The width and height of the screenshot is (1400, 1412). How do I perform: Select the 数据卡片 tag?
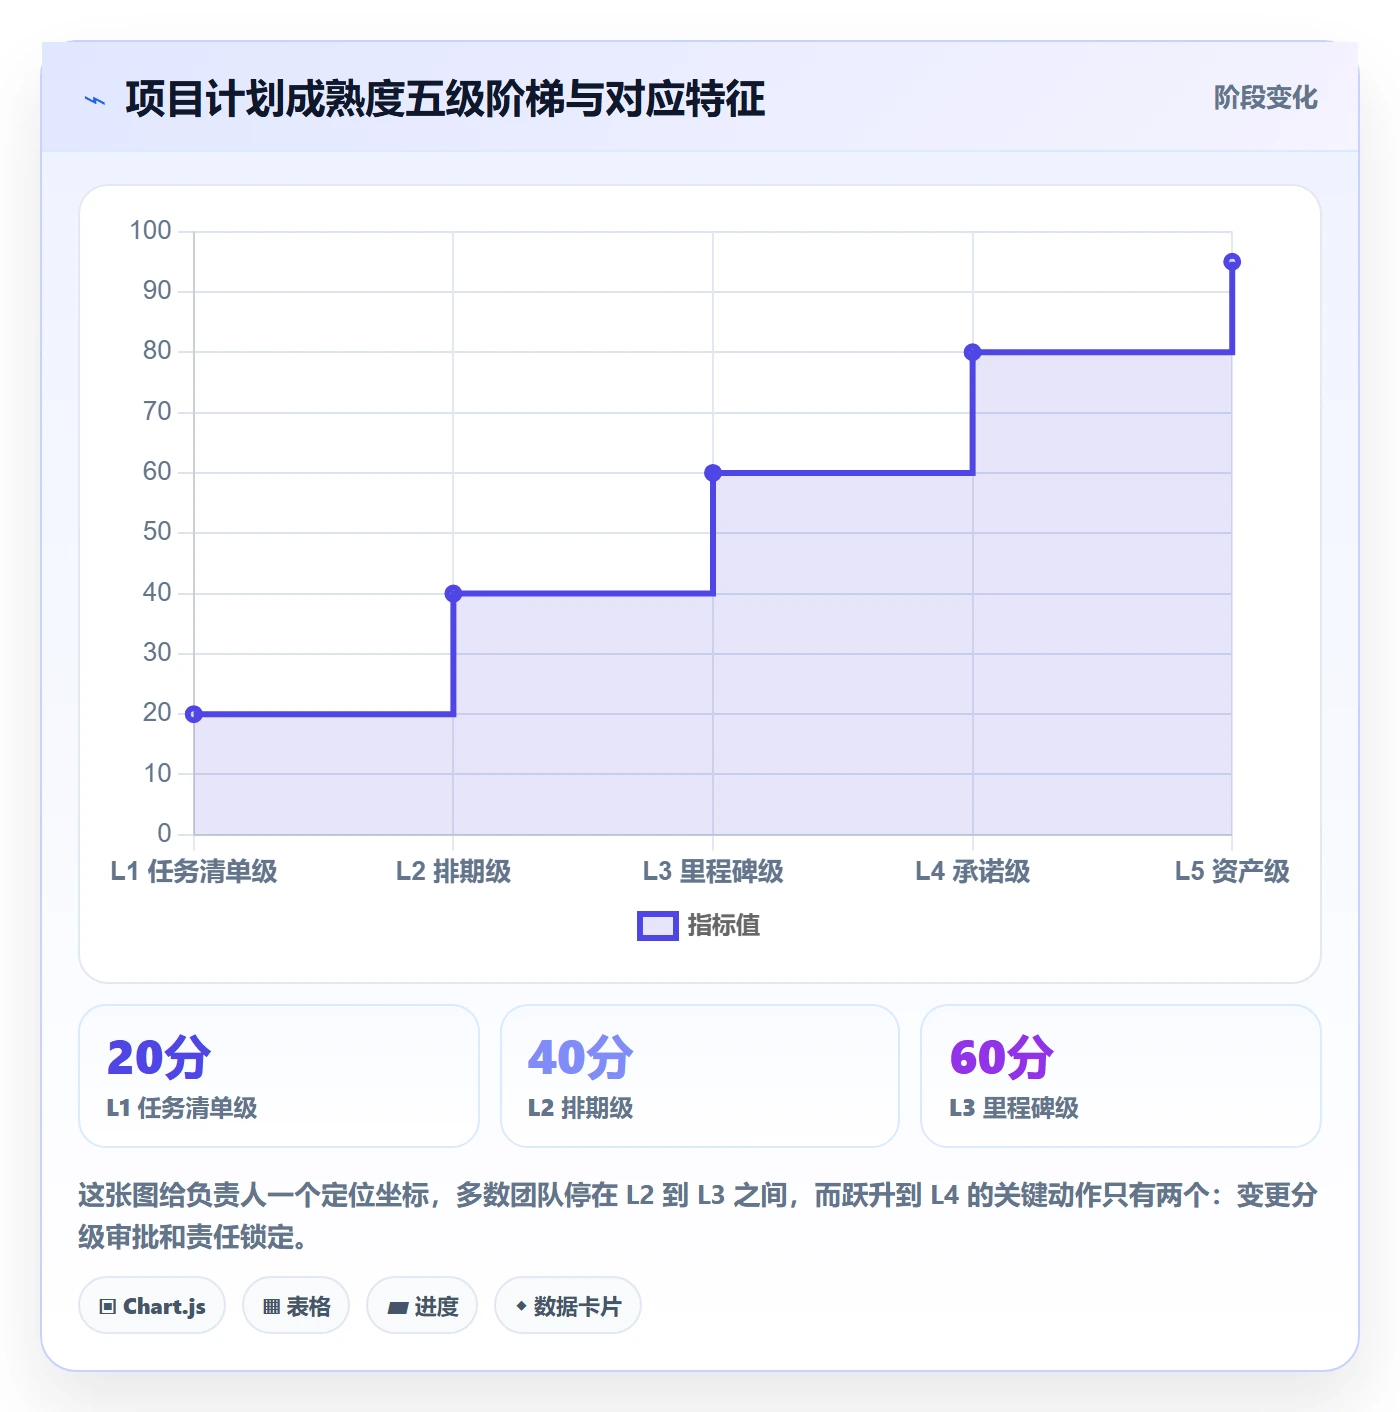point(568,1306)
